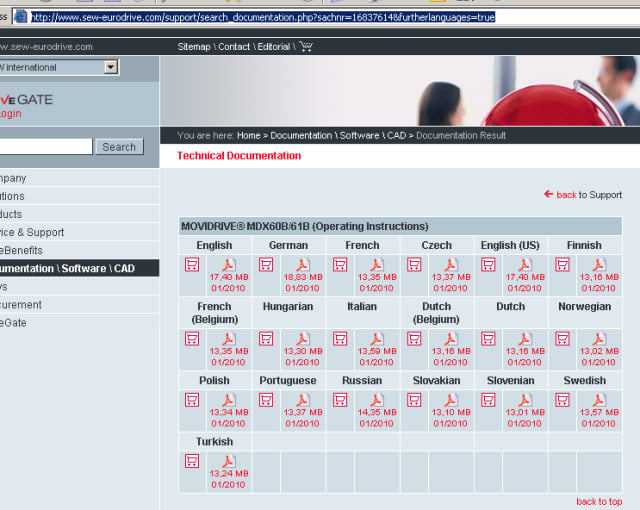Image resolution: width=640 pixels, height=510 pixels.
Task: Open the Slovenian PDF document
Action: point(525,400)
